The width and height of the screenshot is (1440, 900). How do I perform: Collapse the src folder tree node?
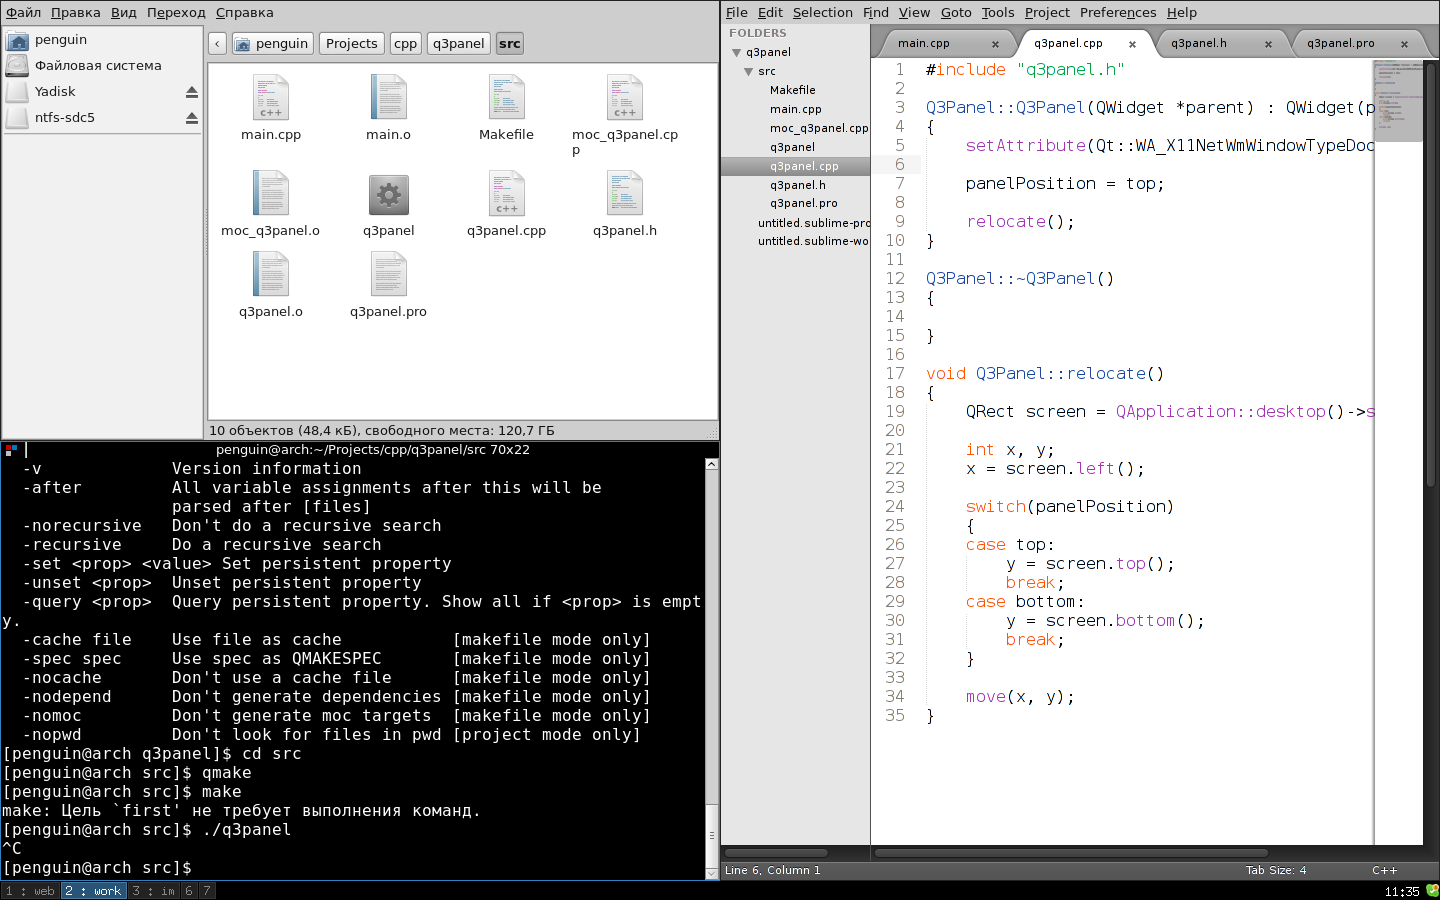749,72
